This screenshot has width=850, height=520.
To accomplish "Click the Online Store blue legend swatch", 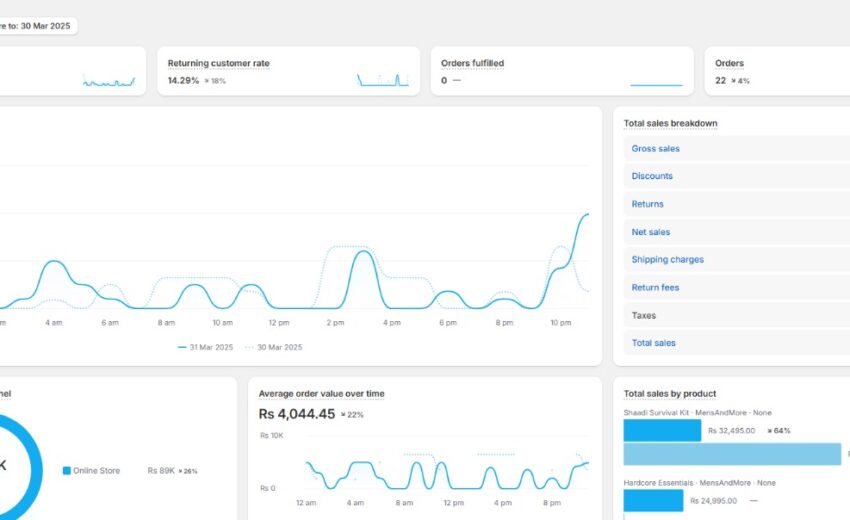I will tap(67, 471).
